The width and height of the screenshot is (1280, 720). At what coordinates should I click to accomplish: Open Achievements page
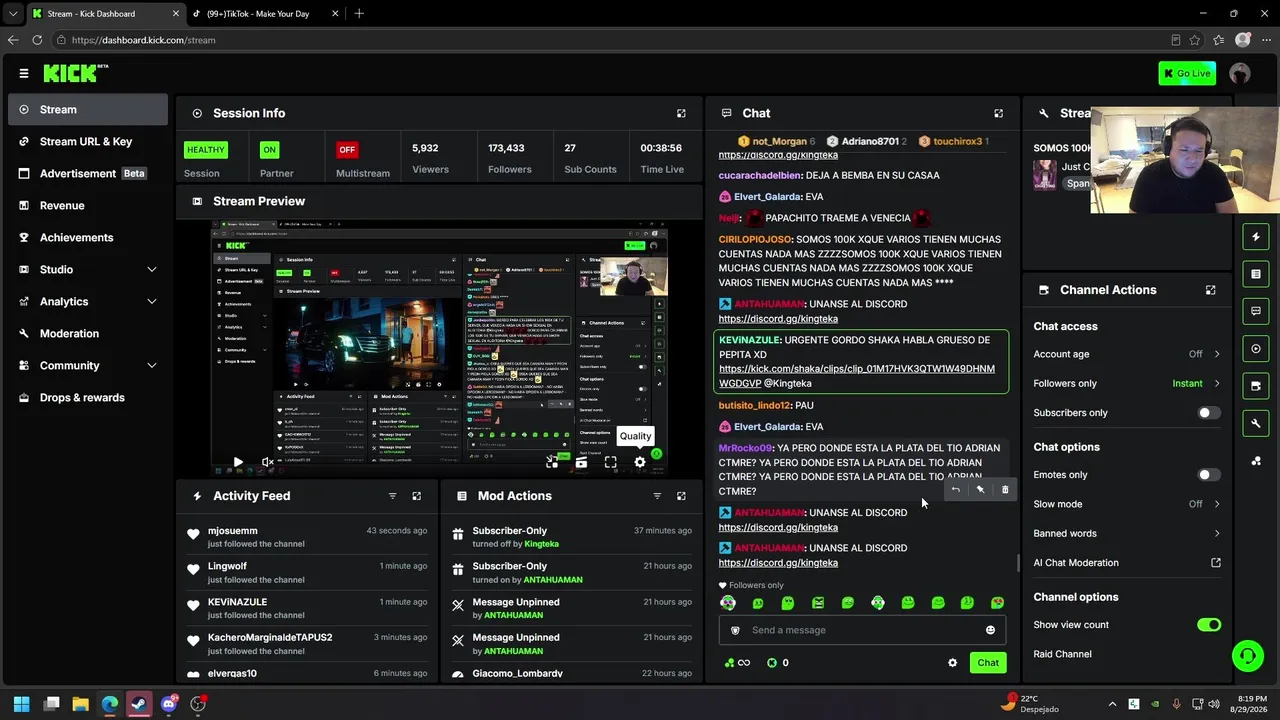tap(88, 238)
